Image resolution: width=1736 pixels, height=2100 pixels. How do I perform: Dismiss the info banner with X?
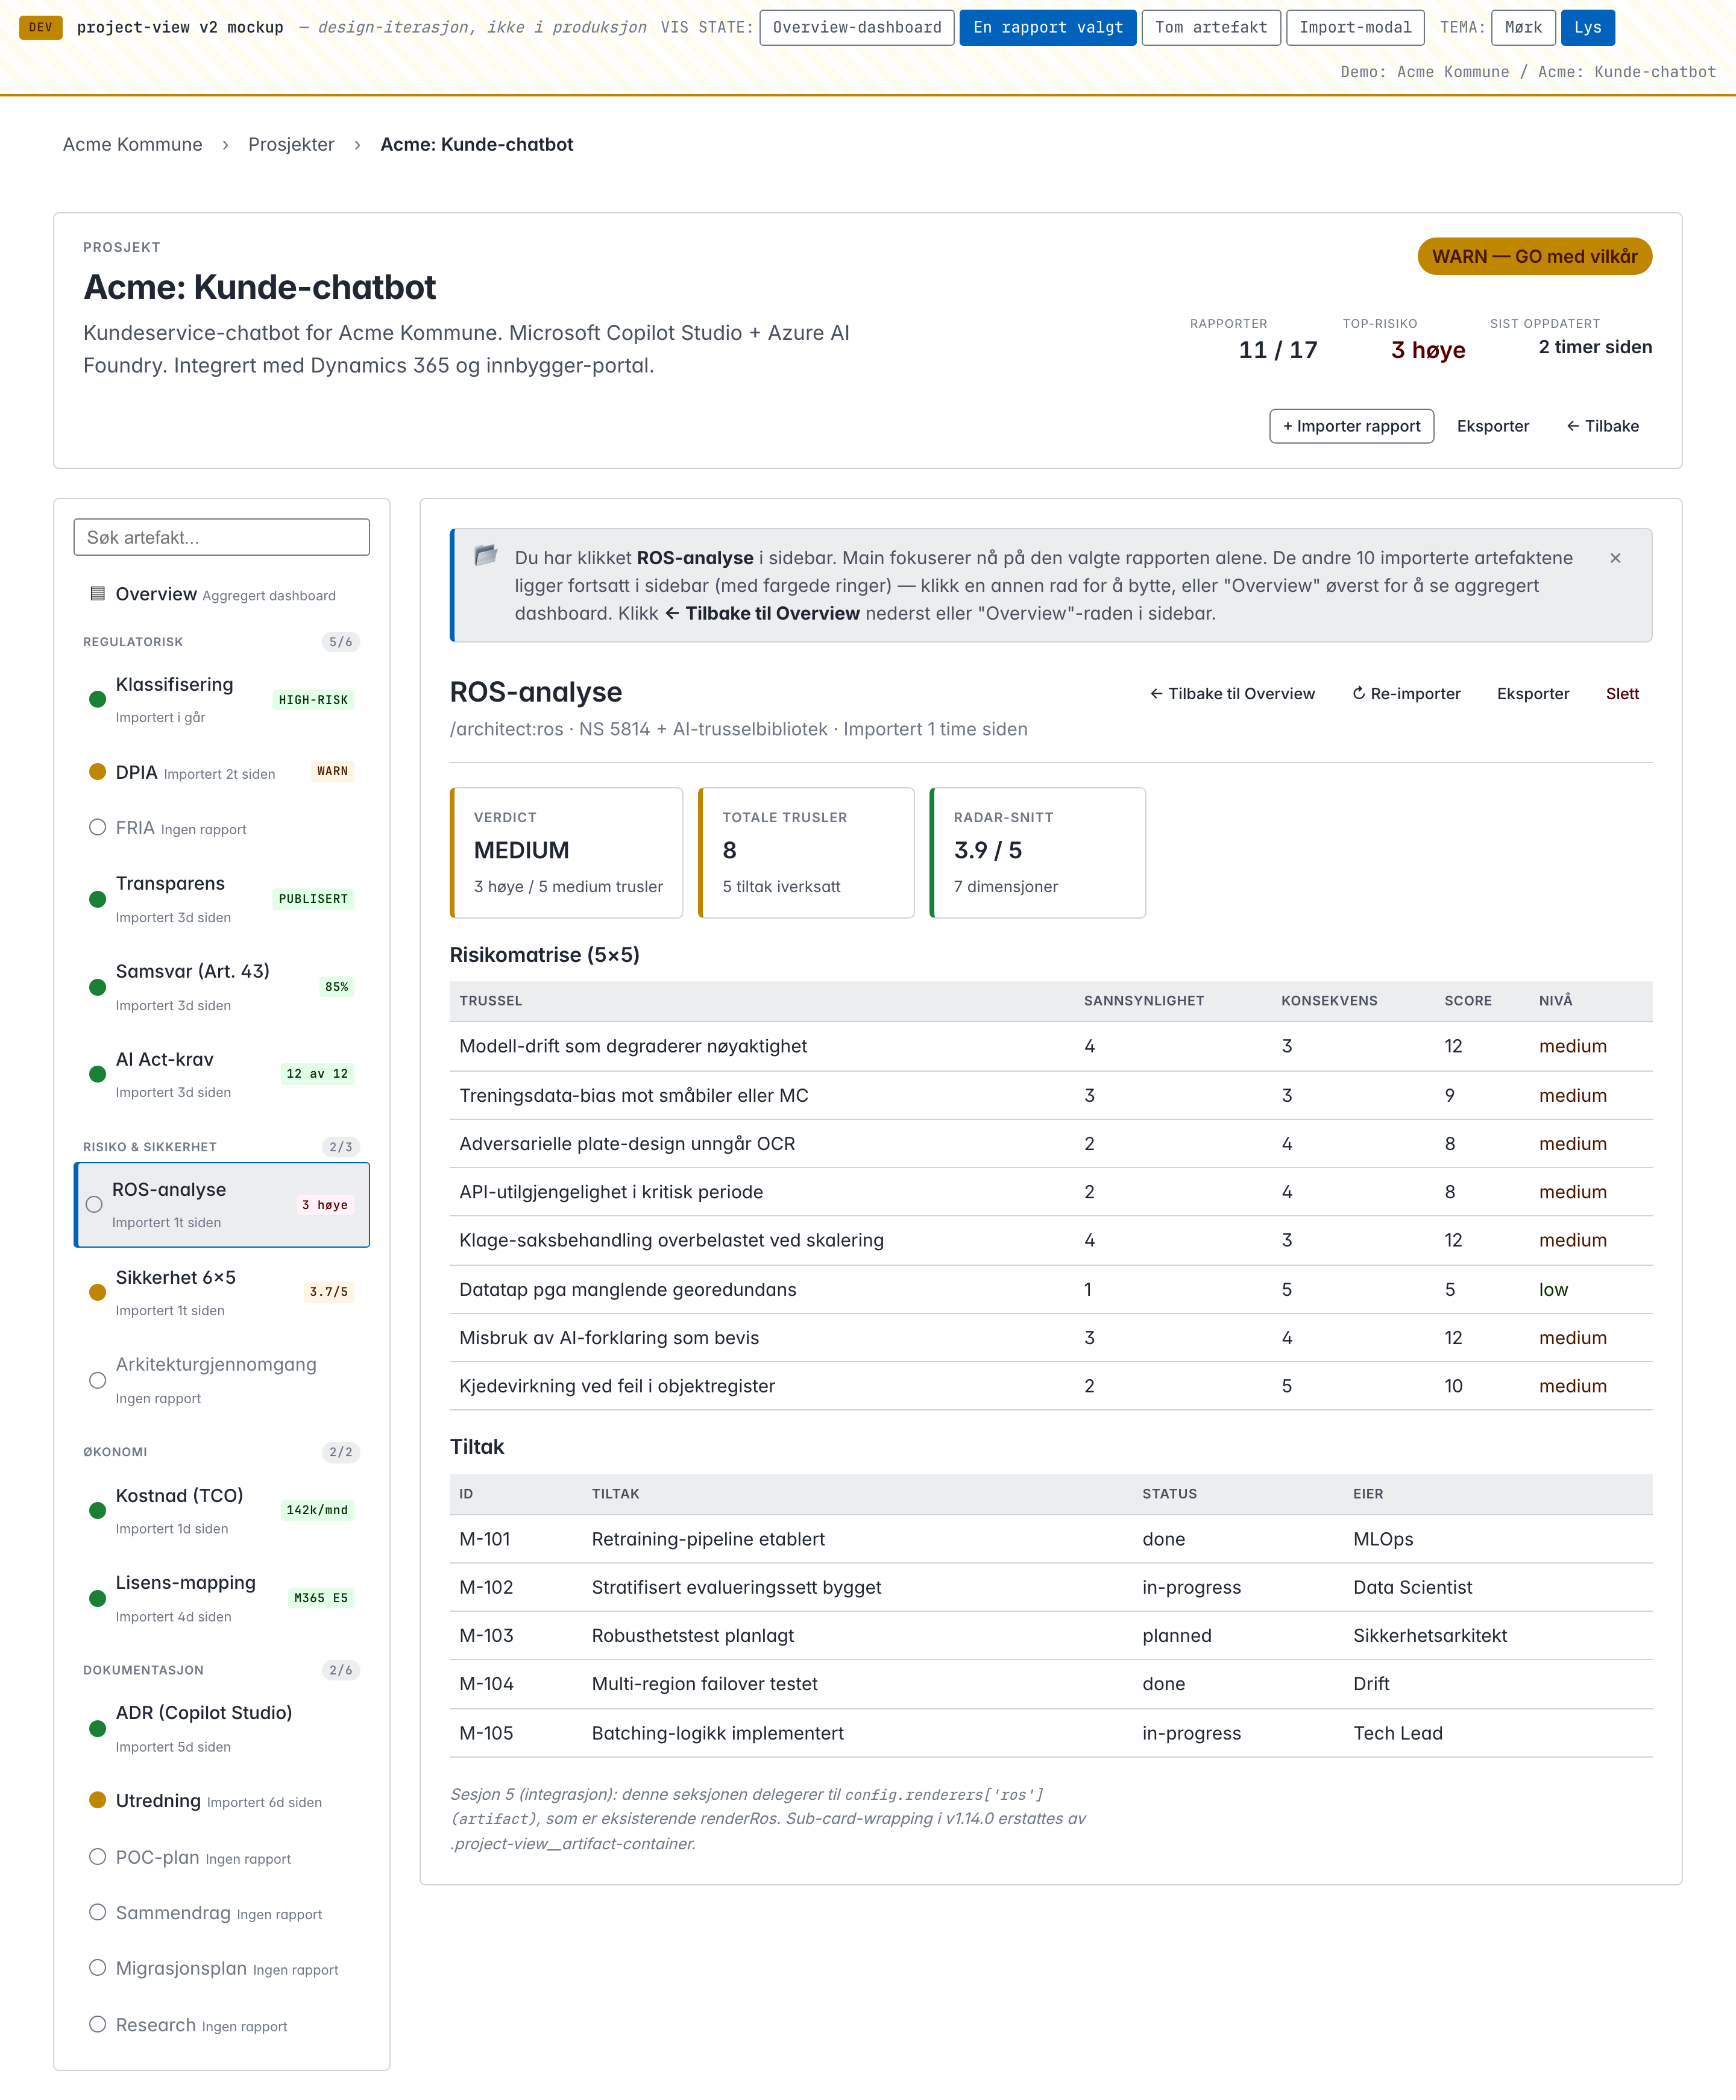coord(1615,558)
